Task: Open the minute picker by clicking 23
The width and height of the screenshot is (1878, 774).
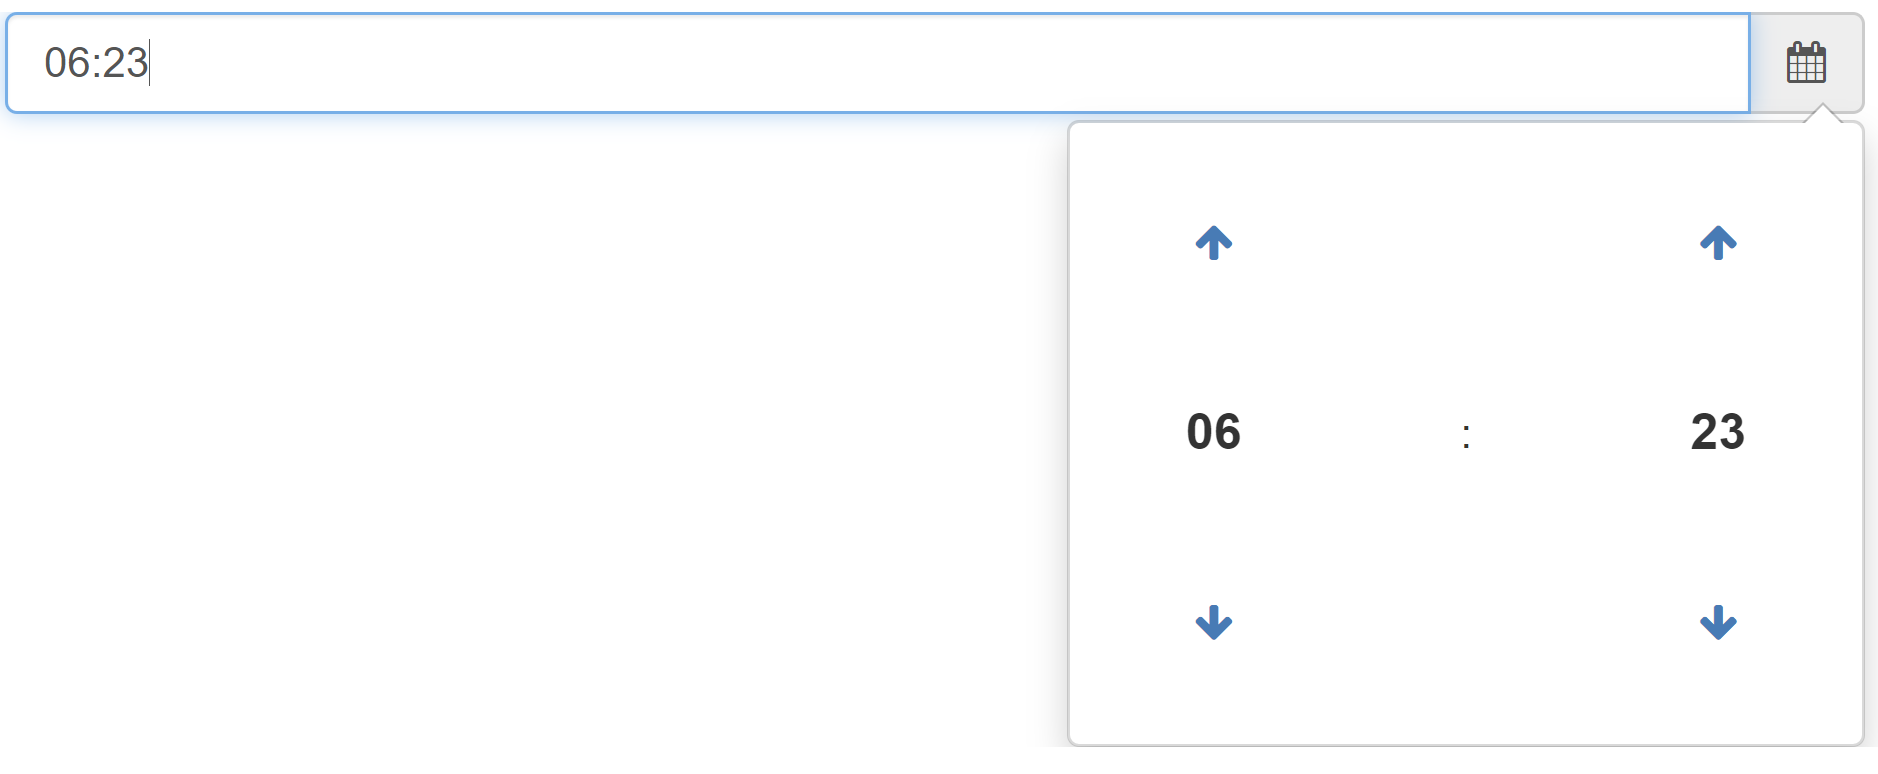Action: click(x=1717, y=432)
